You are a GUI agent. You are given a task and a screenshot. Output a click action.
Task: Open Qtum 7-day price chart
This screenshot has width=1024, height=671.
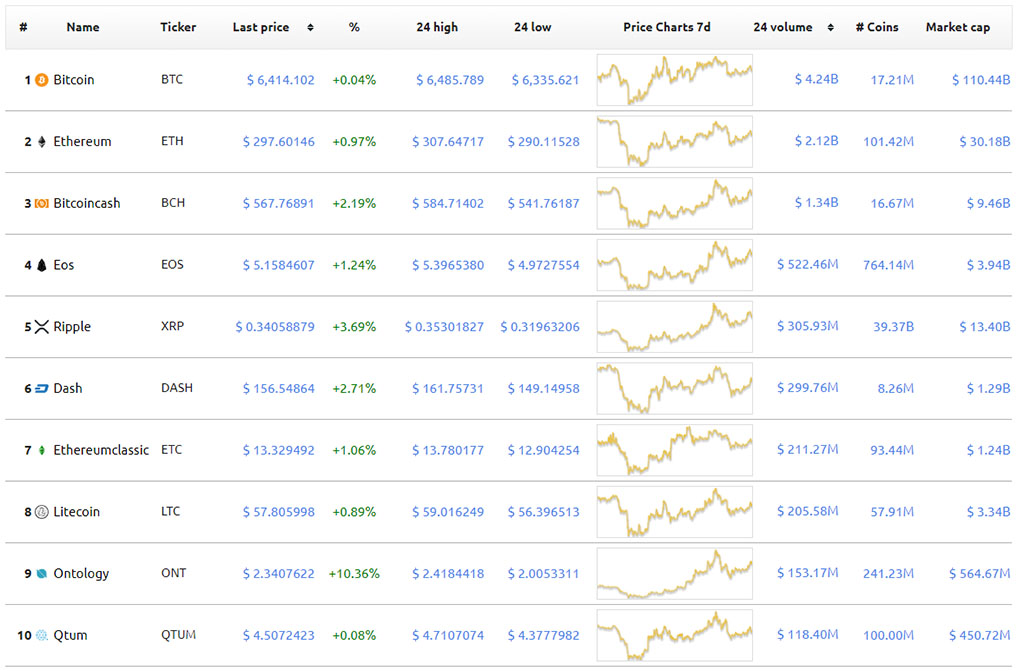pos(675,635)
